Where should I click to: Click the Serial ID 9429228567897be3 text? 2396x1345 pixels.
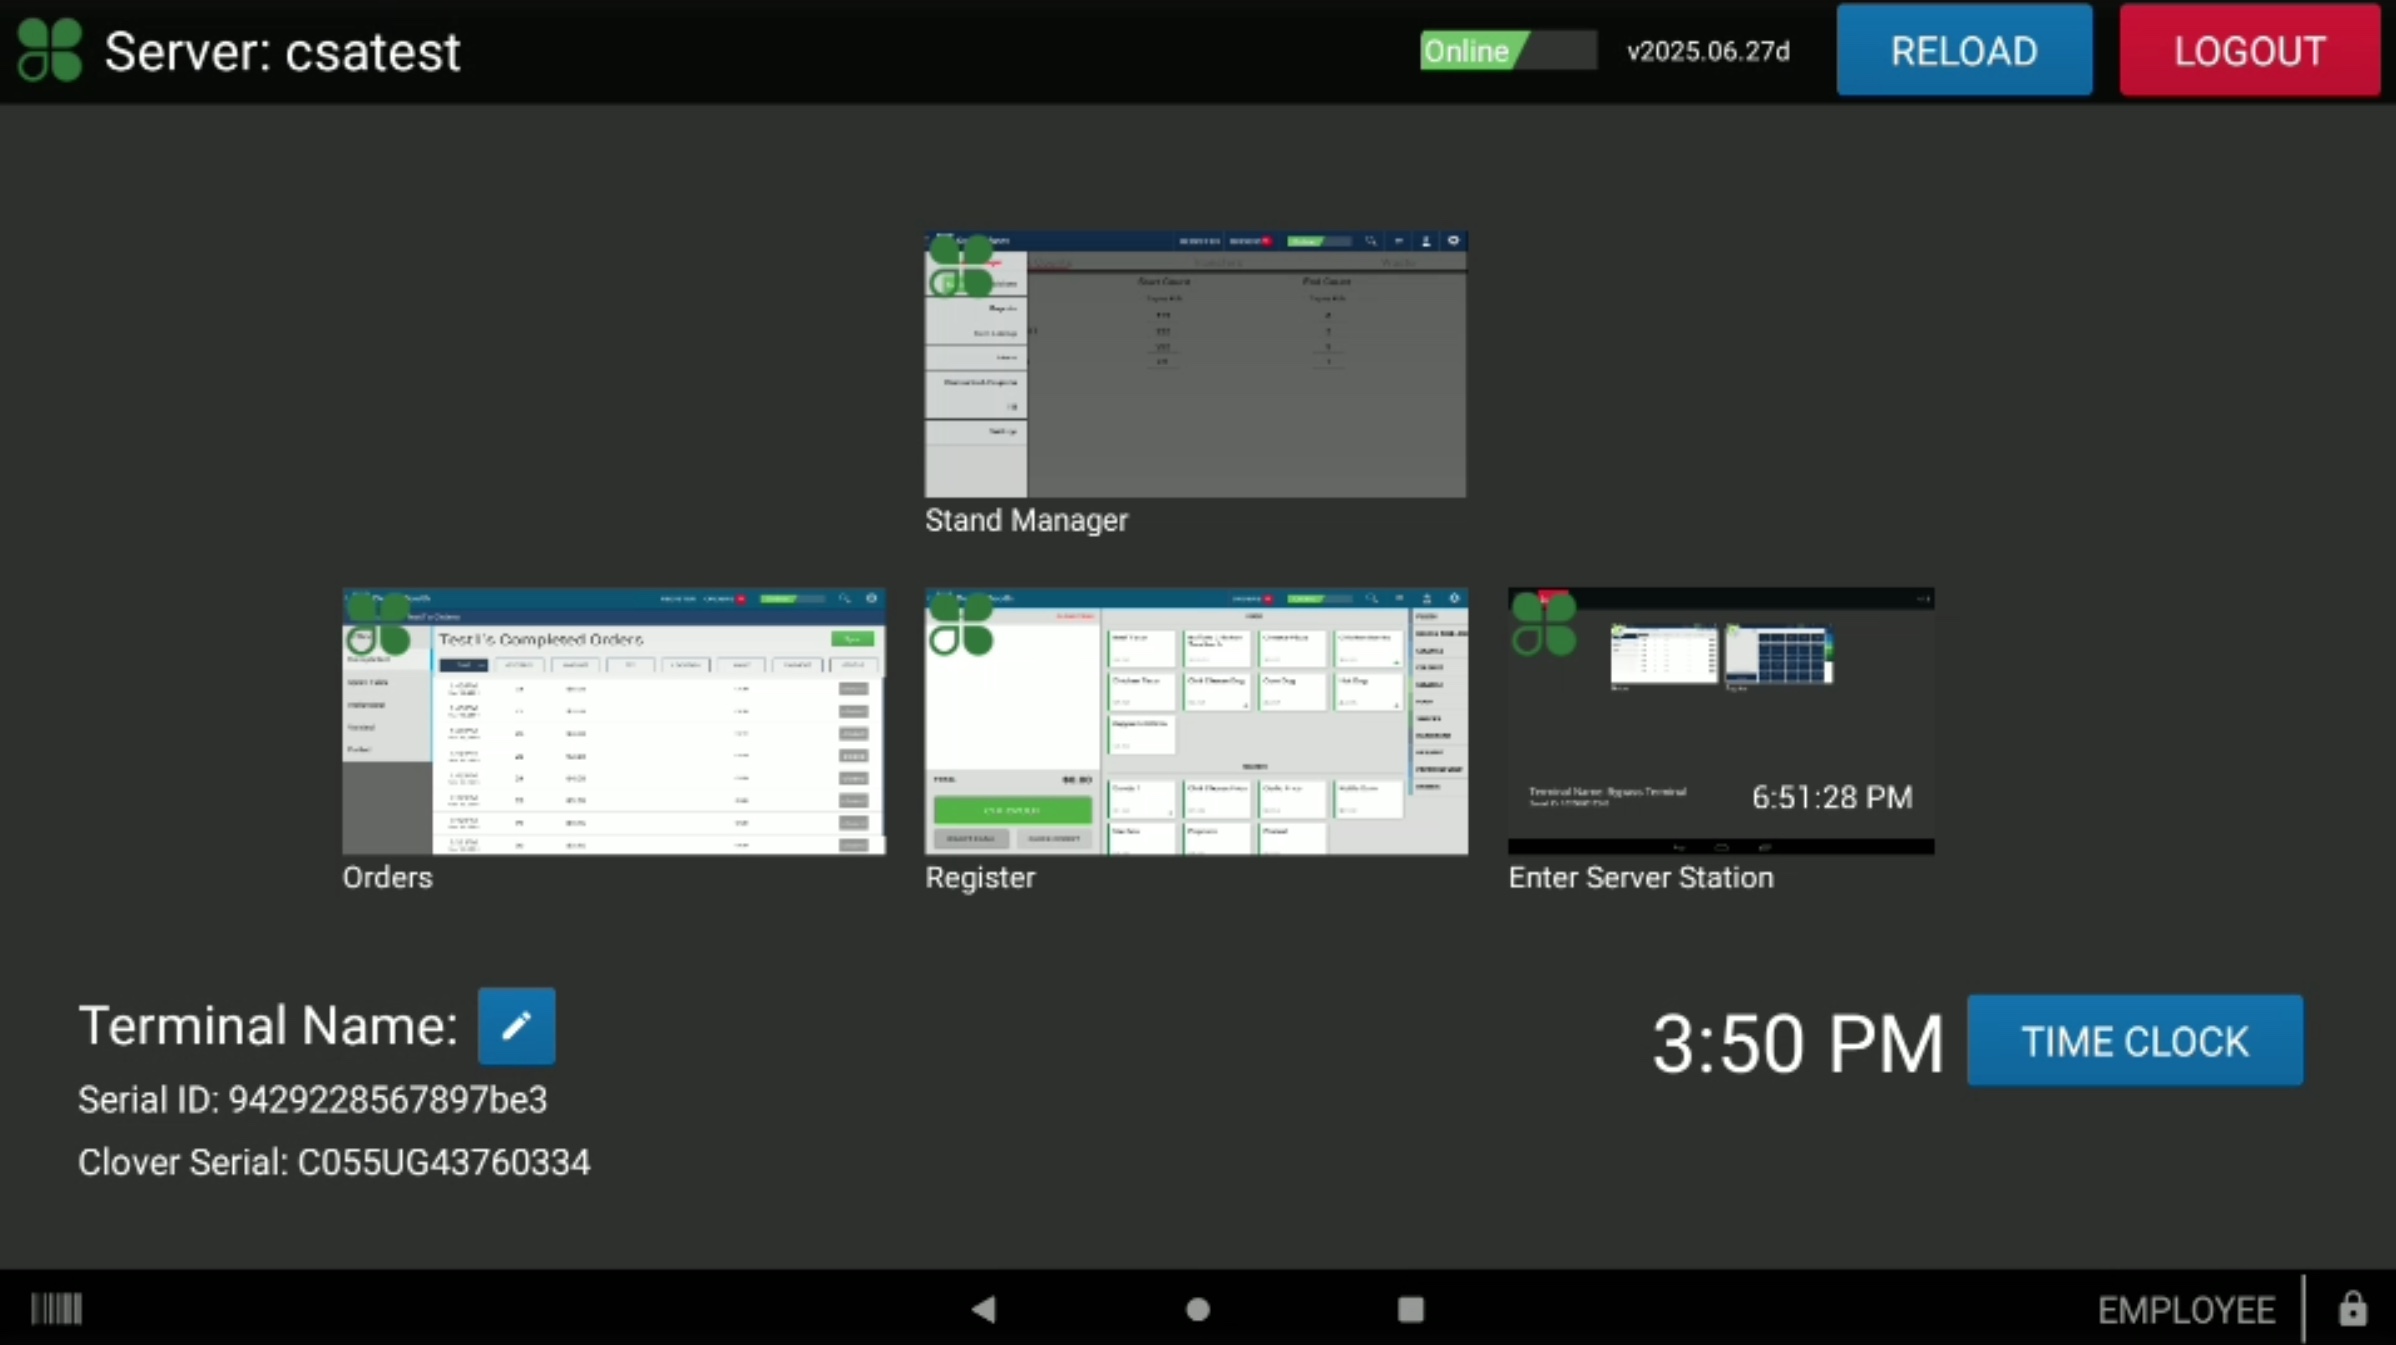pyautogui.click(x=313, y=1100)
